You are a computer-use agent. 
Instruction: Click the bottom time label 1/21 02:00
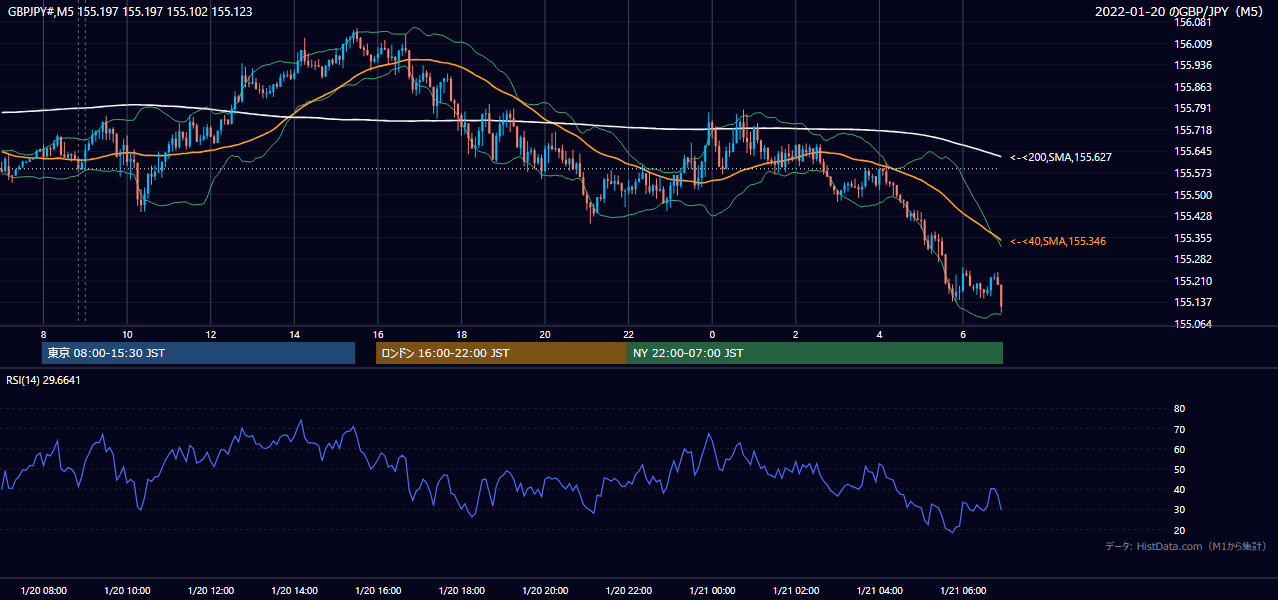coord(796,591)
